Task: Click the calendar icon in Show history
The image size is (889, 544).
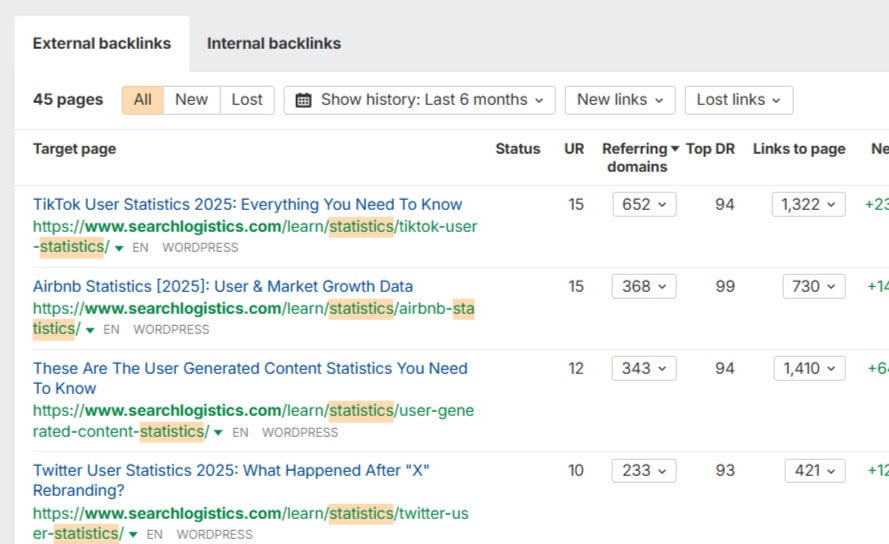Action: [303, 100]
